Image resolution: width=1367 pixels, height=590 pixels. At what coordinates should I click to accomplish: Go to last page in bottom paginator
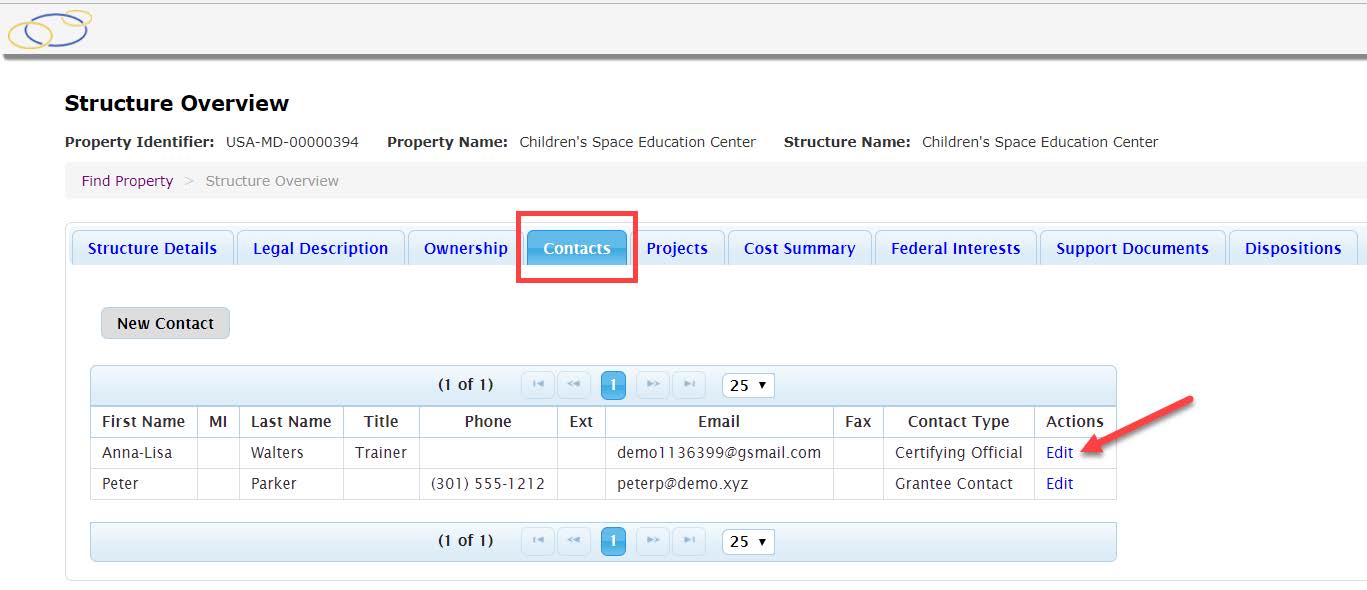[689, 541]
